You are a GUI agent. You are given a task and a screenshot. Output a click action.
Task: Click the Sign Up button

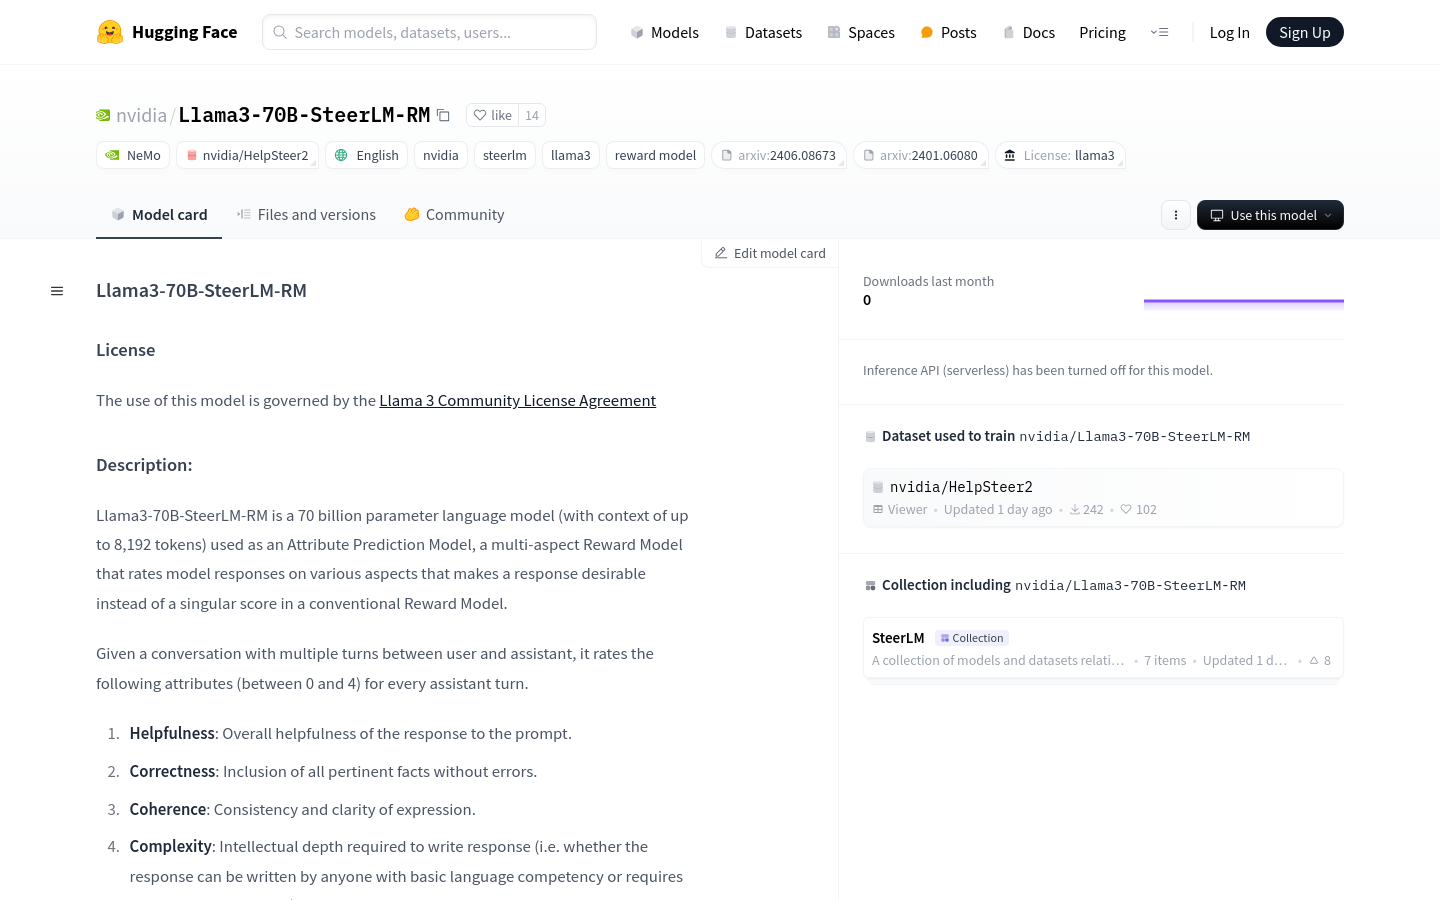(x=1304, y=32)
